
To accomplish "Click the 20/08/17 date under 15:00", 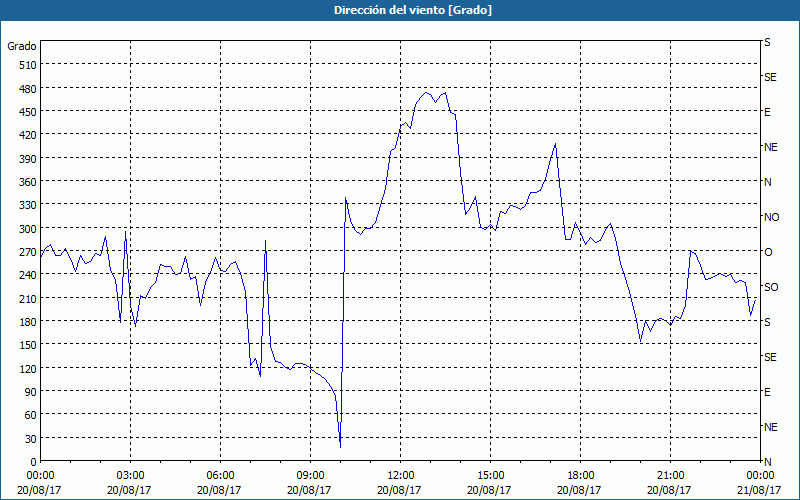I will (490, 490).
